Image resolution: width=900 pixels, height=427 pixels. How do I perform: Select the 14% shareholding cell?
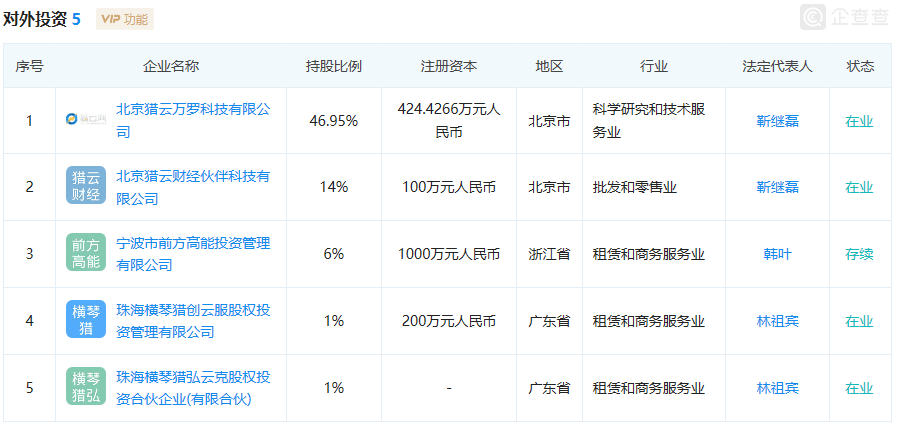coord(333,187)
